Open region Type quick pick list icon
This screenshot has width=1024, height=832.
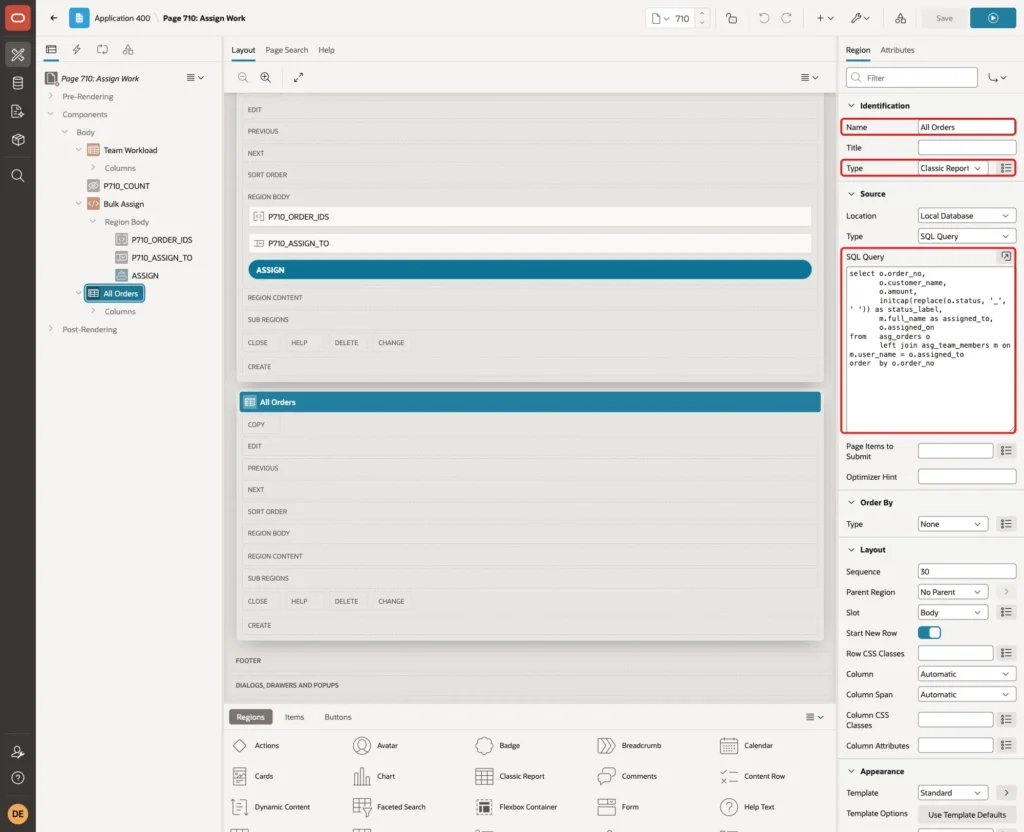click(1006, 168)
